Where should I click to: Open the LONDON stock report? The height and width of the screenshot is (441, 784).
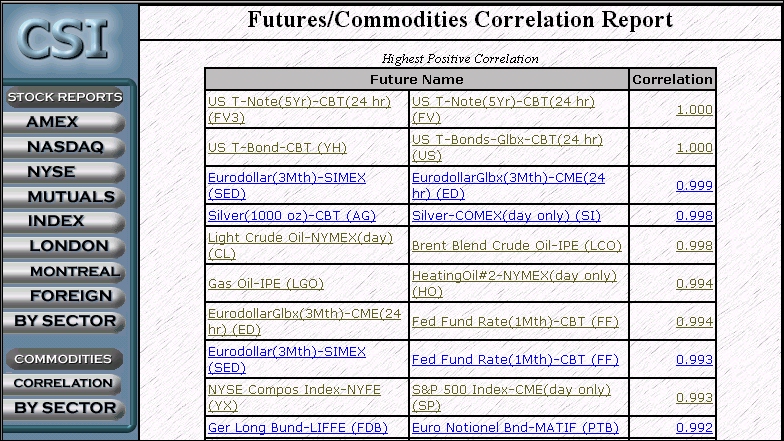tap(64, 246)
